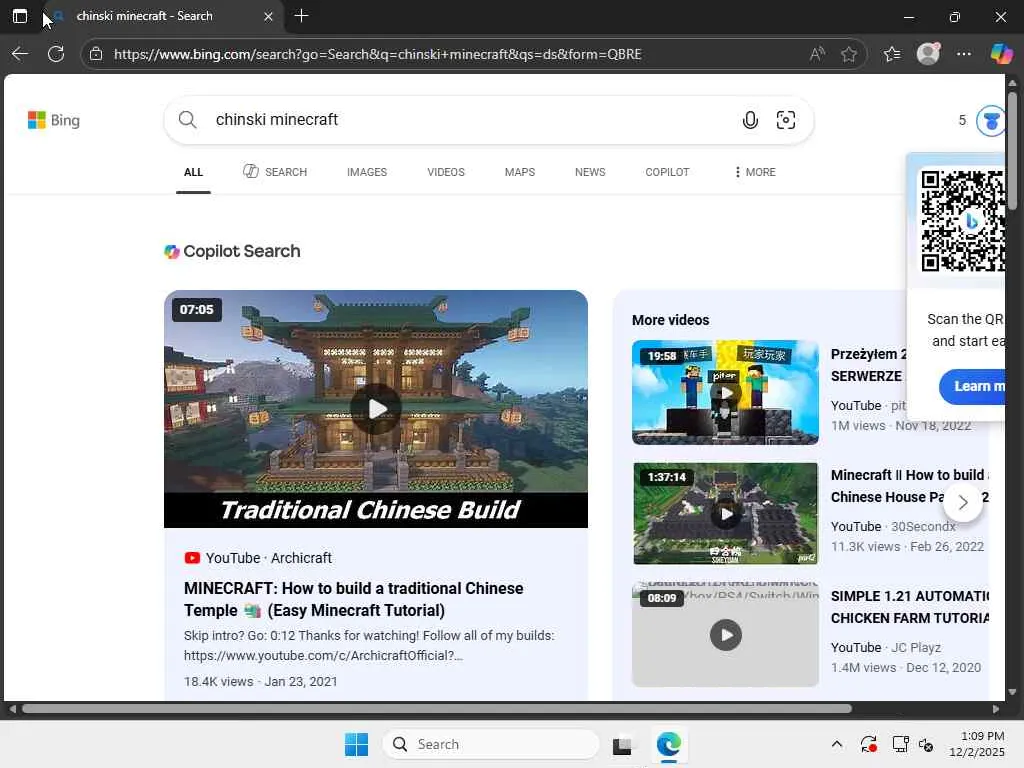Viewport: 1024px width, 768px height.
Task: Open Microsoft Rewards badge icon
Action: coord(990,121)
